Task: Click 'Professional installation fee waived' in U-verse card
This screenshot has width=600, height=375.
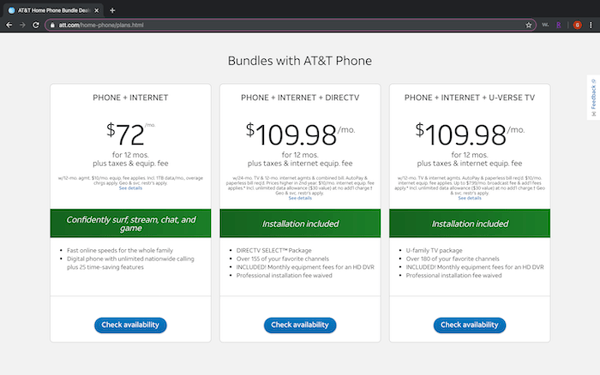Action: pyautogui.click(x=454, y=276)
